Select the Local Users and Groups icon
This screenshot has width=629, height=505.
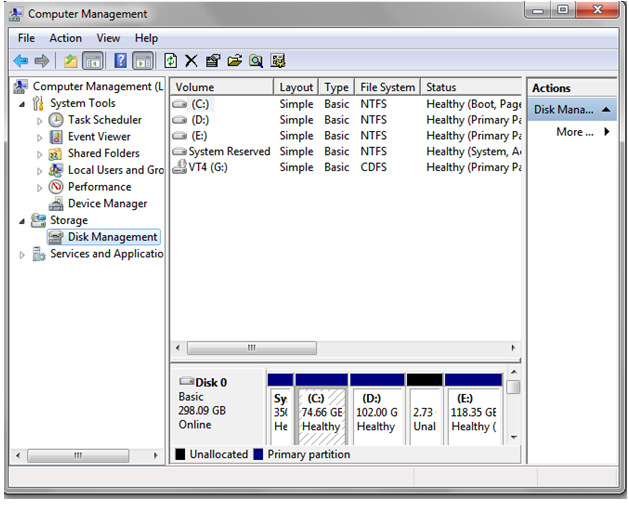[x=55, y=170]
